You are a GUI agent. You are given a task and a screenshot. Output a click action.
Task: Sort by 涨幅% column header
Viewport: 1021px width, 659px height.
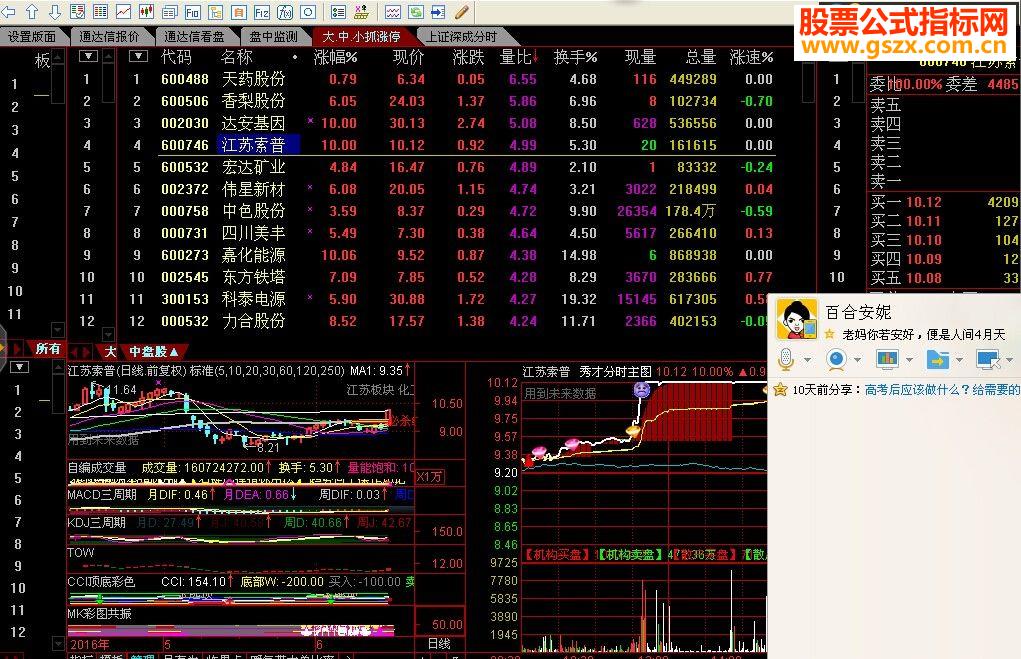click(x=335, y=57)
